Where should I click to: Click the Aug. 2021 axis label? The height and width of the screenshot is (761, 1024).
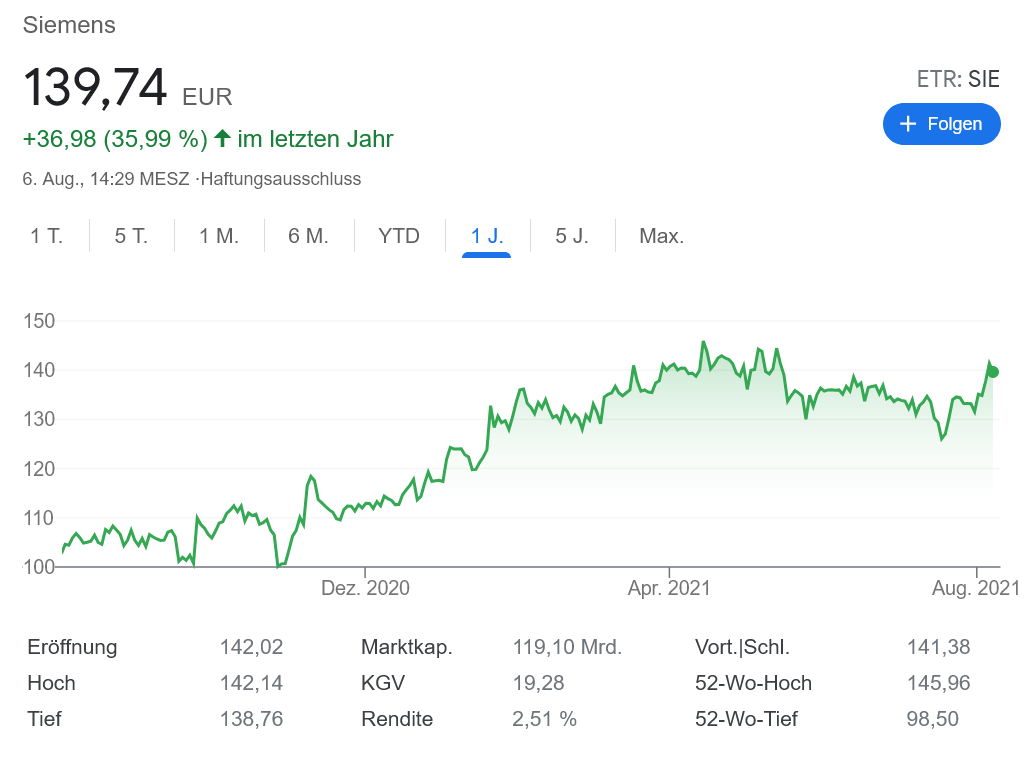coord(976,588)
